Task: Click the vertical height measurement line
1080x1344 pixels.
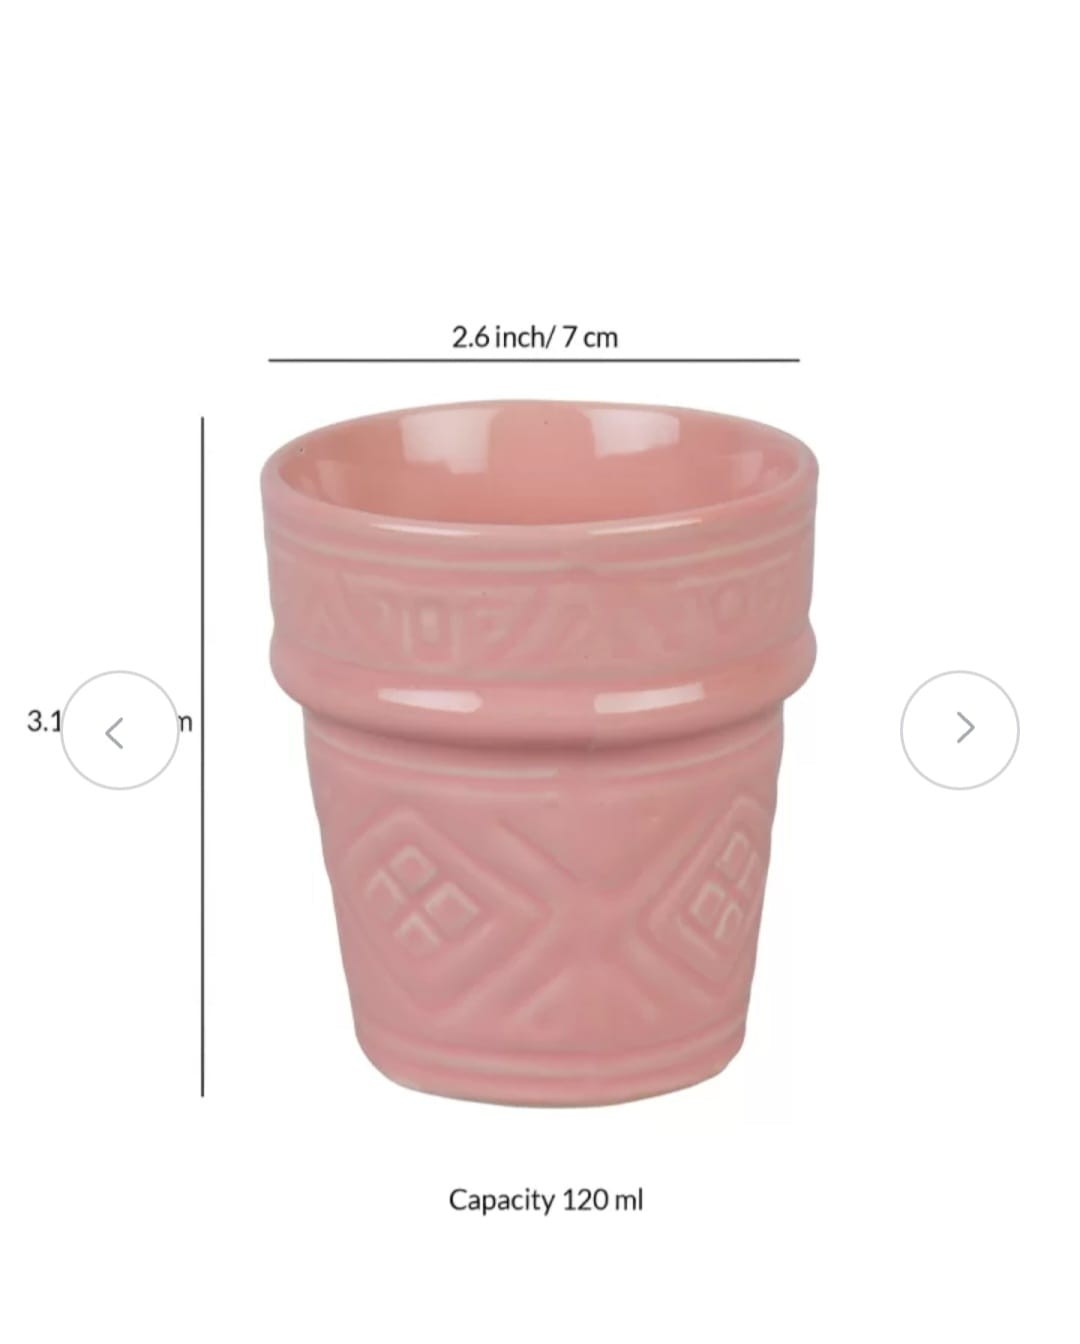Action: pos(203,757)
